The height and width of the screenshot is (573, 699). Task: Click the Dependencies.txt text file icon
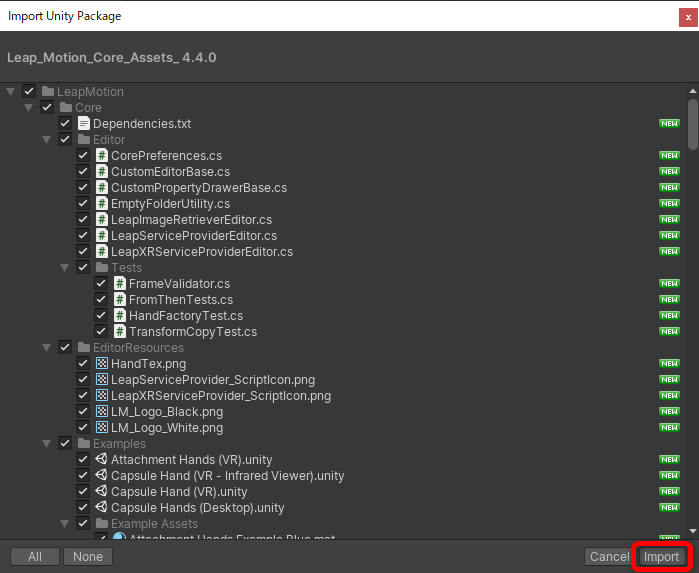coord(84,124)
